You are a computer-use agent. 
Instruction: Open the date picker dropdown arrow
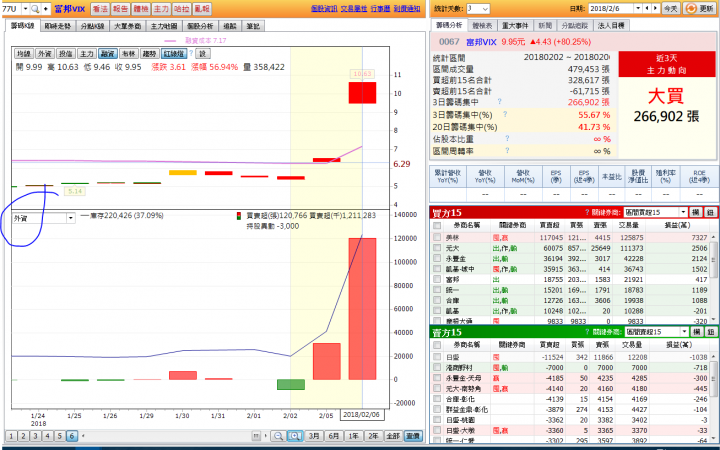coord(638,9)
